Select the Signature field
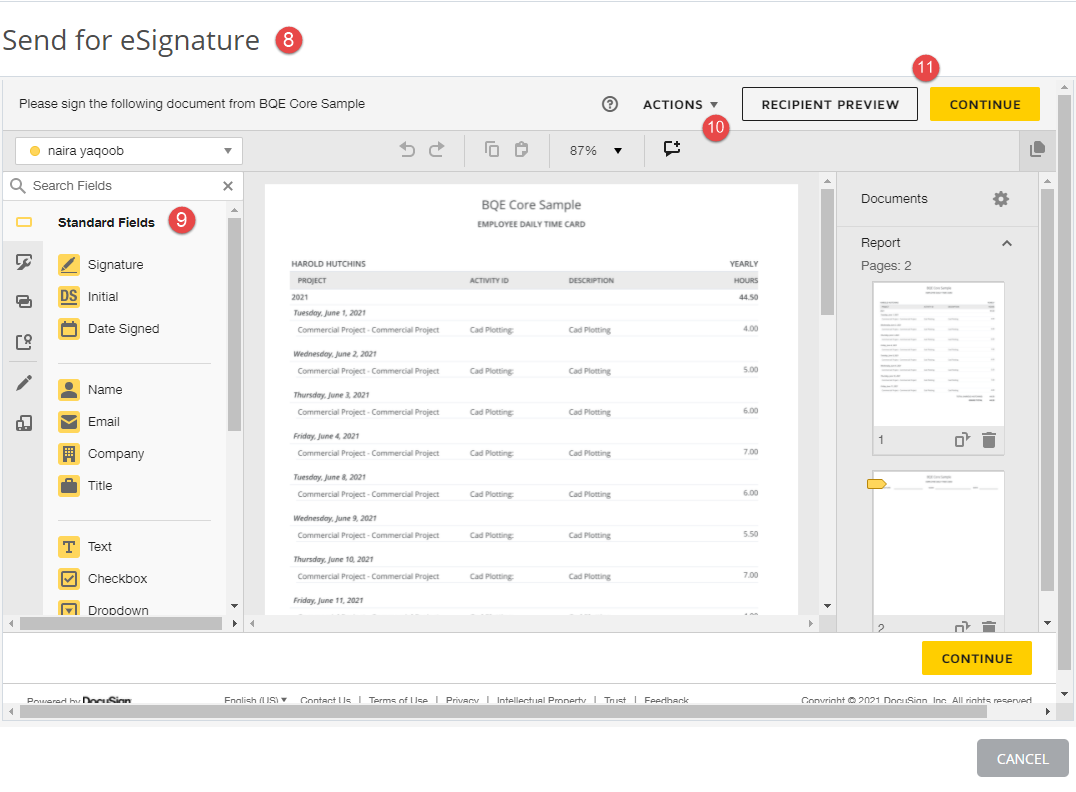Screen dimensions: 1076x792 [115, 265]
